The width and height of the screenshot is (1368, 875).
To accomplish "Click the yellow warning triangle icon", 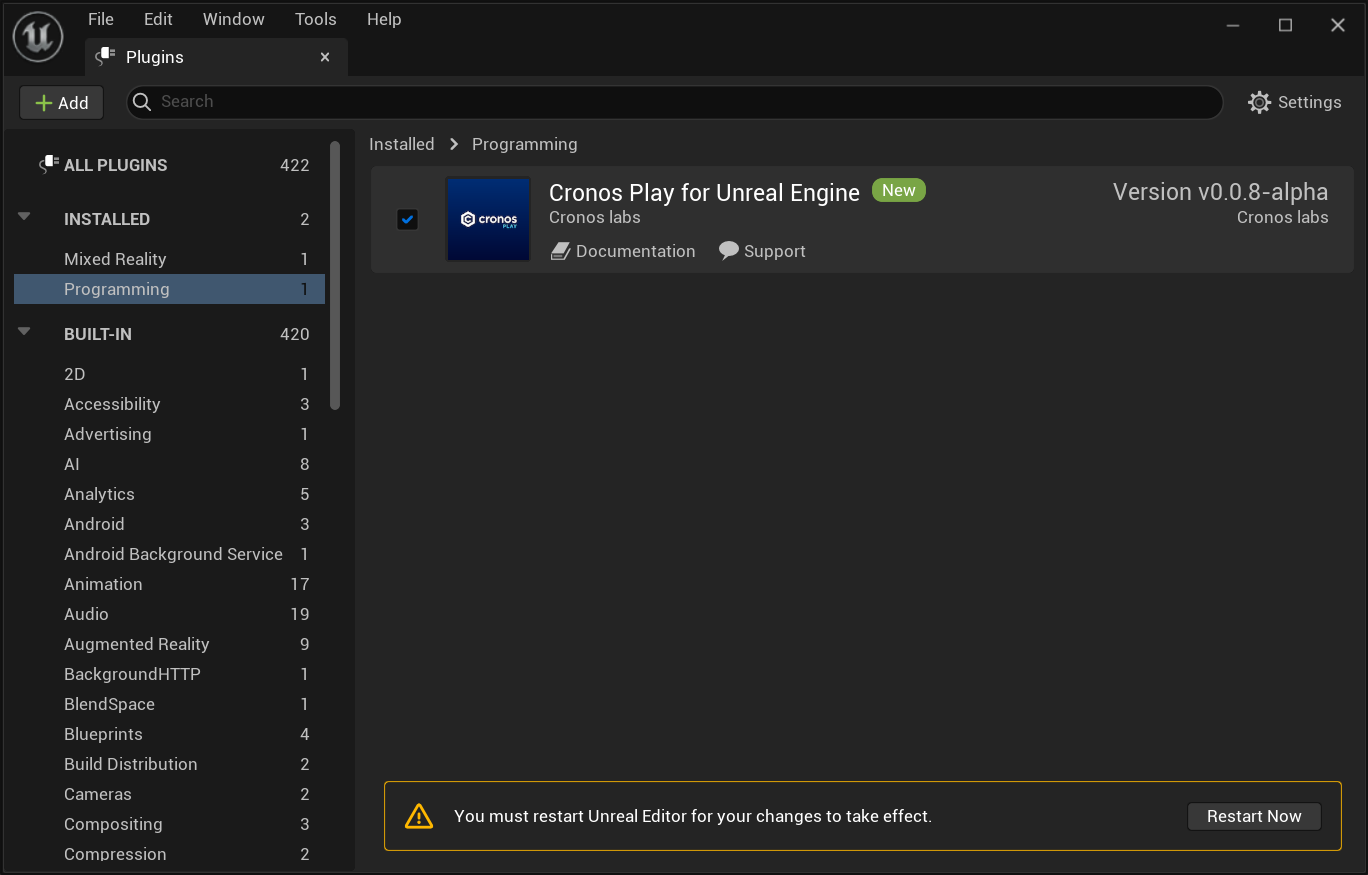I will point(419,817).
